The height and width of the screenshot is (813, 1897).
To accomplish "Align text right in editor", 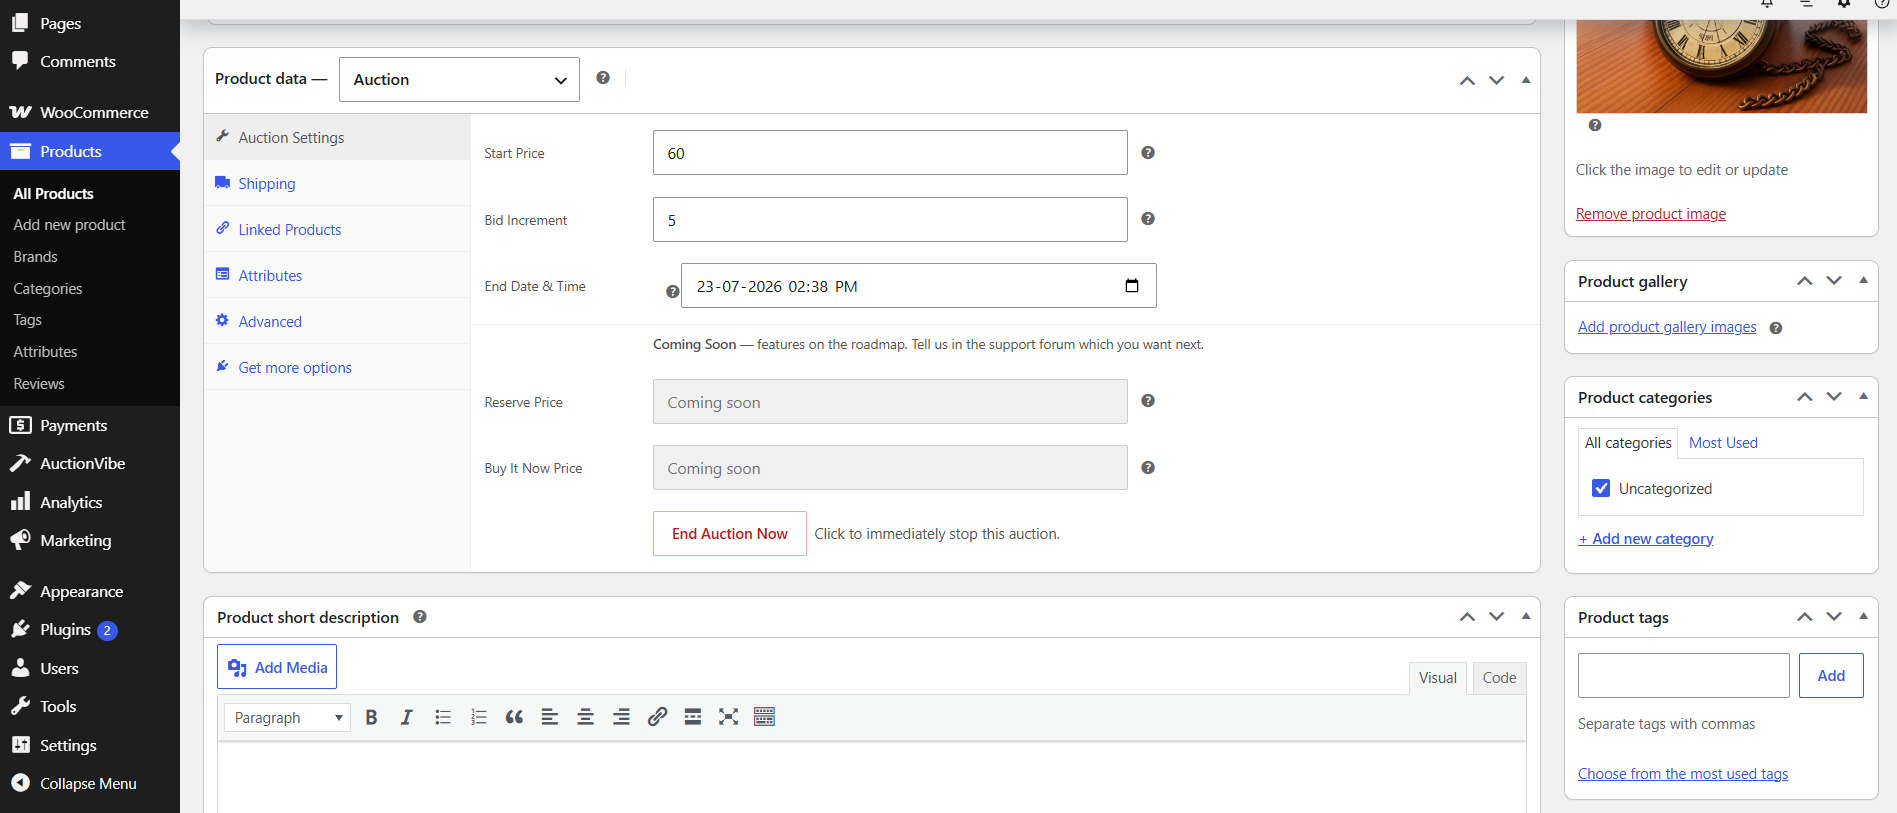I will 621,717.
